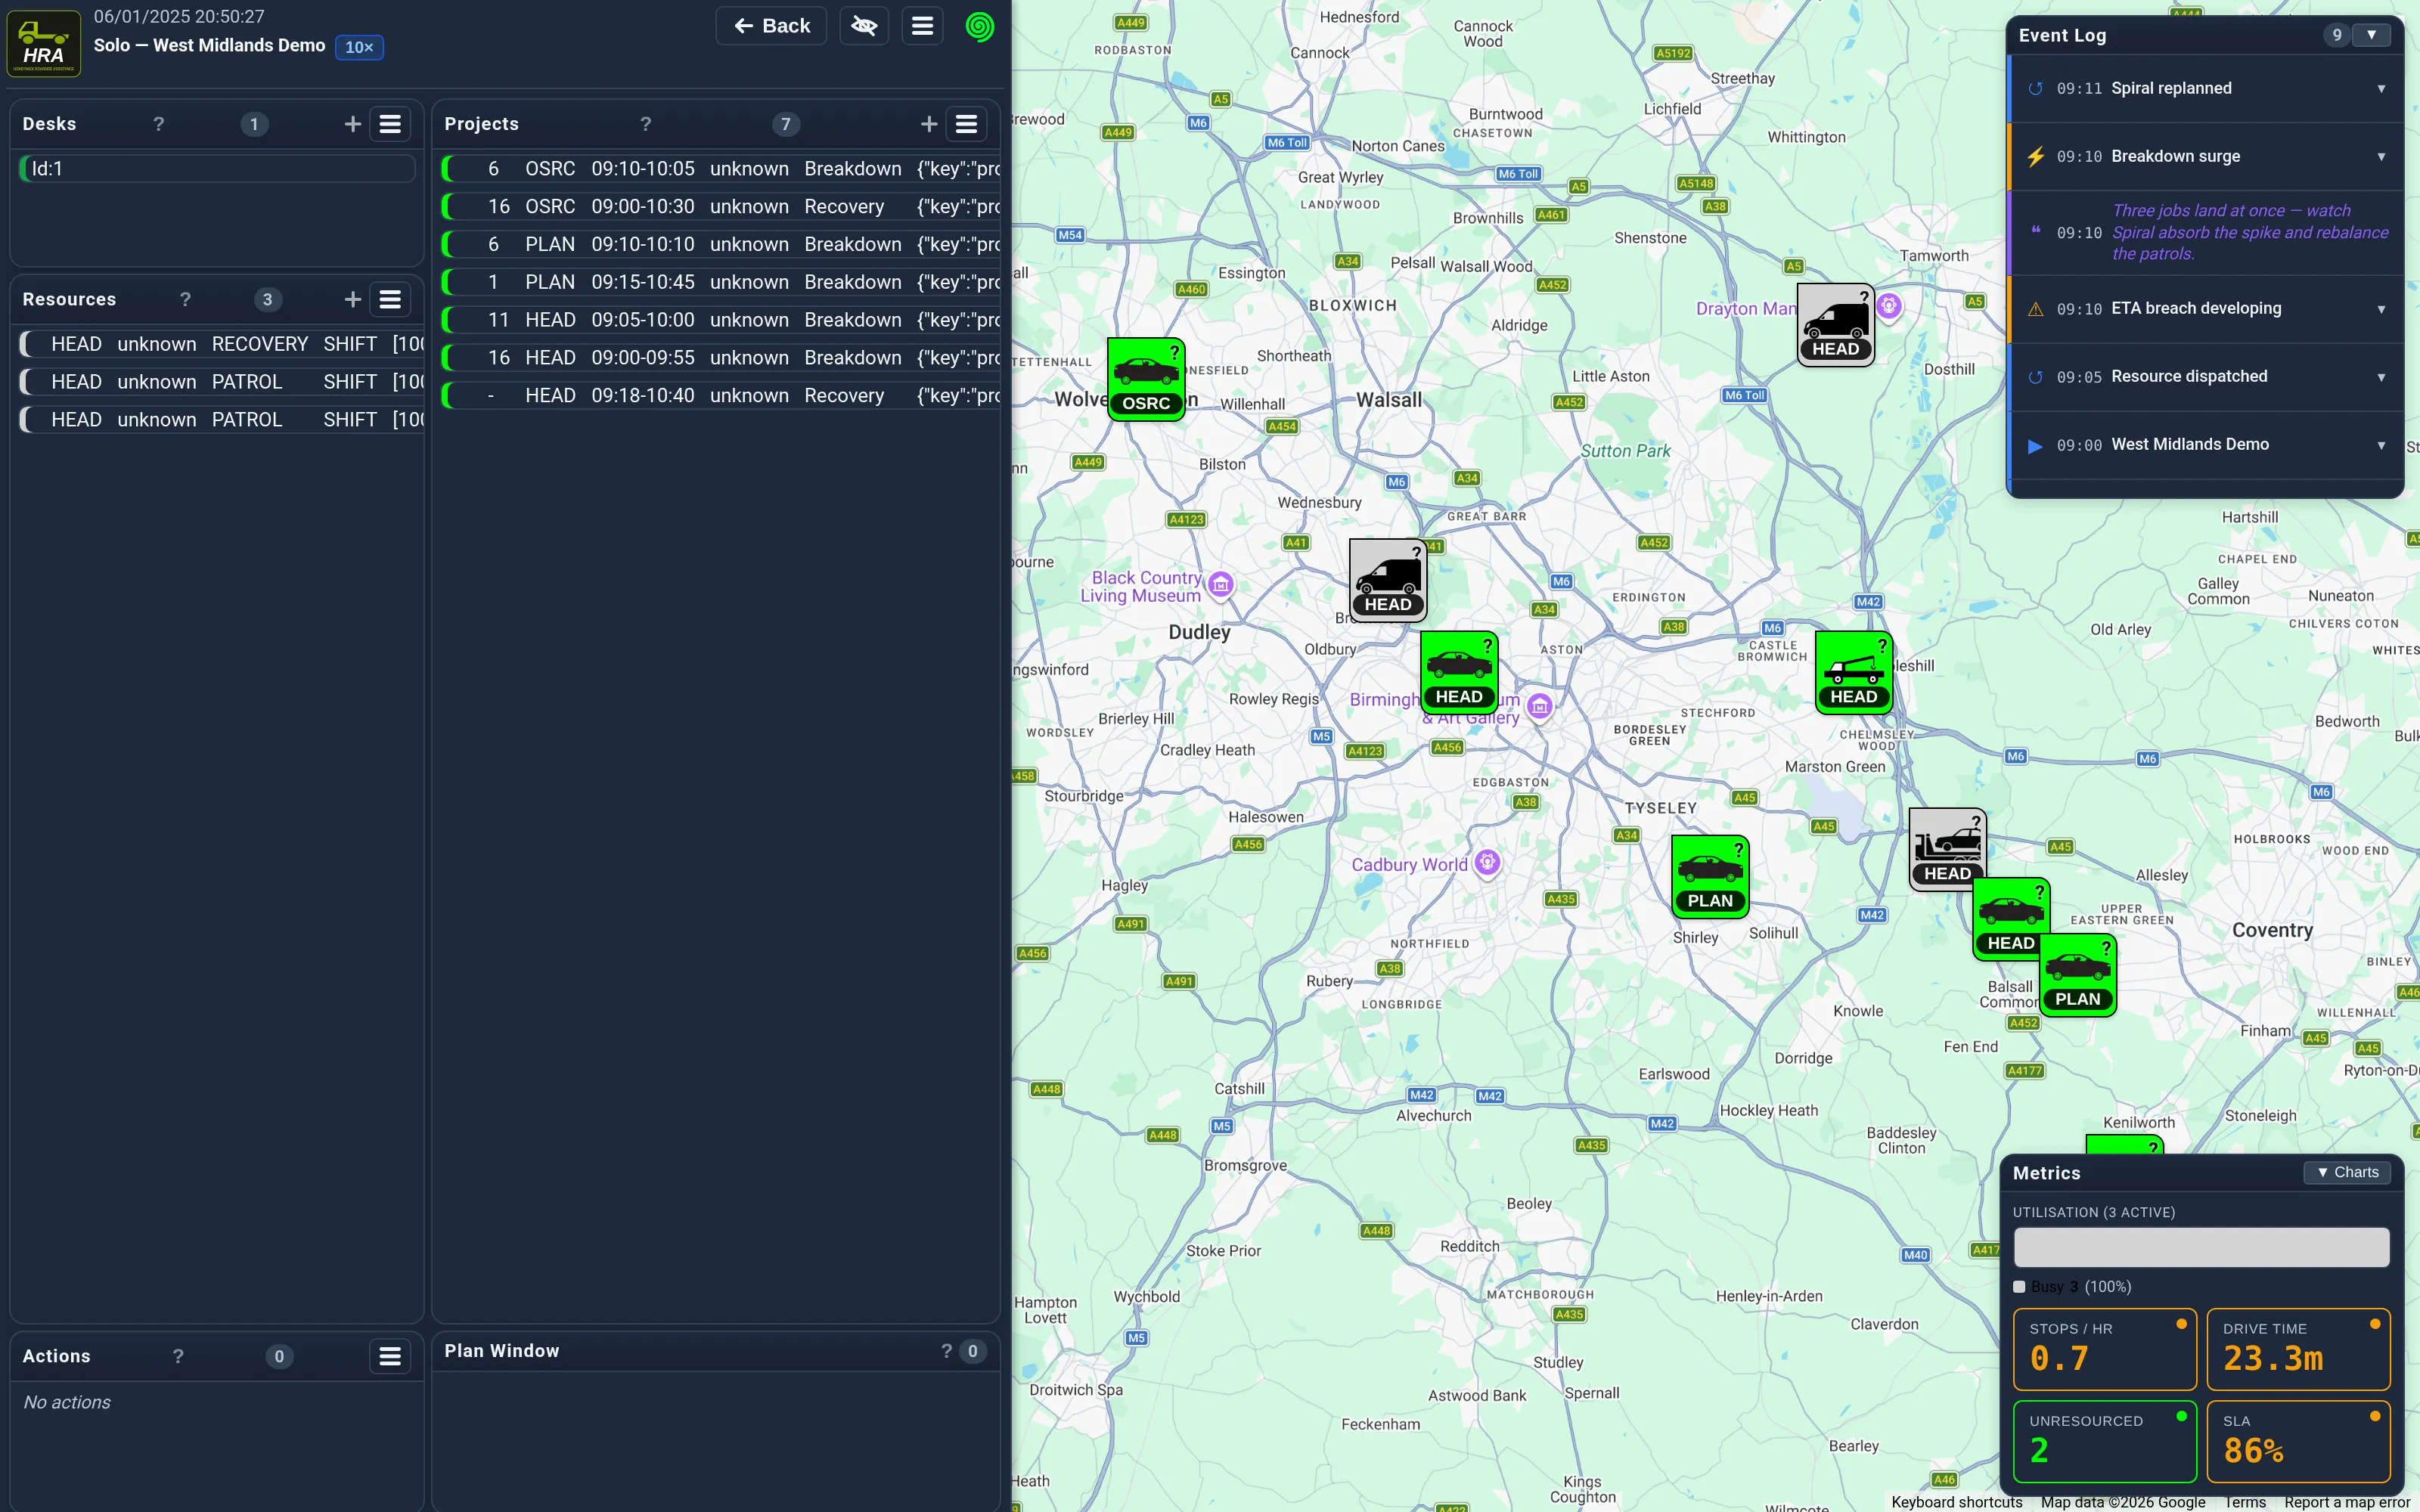Screen dimensions: 2420x1512
Task: Select PLAN 09:15-10:45 Breakdown project row
Action: pos(720,282)
